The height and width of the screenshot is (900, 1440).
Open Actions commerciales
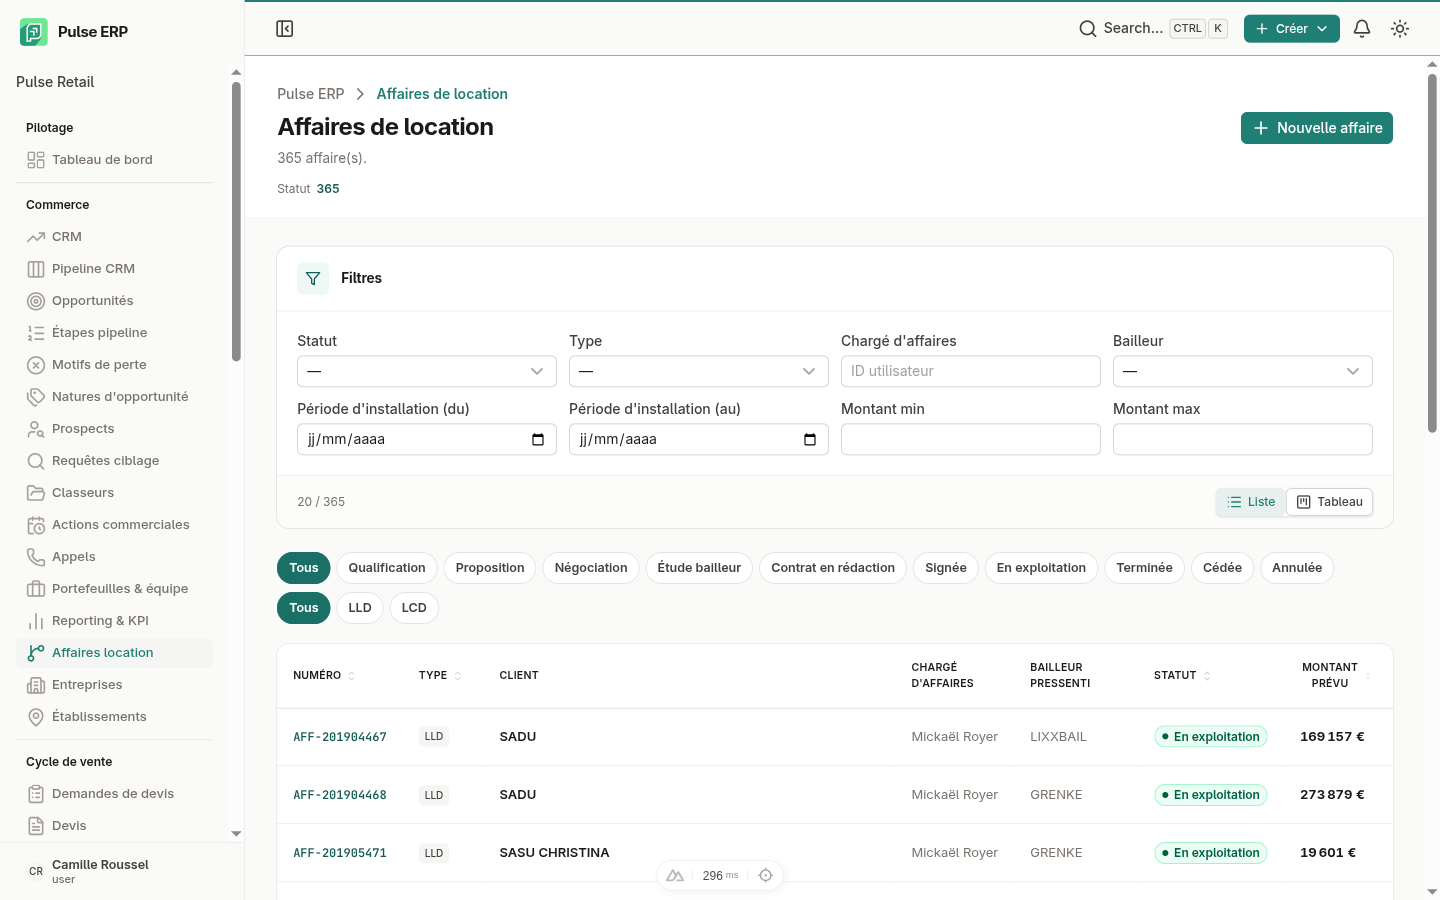pyautogui.click(x=114, y=525)
